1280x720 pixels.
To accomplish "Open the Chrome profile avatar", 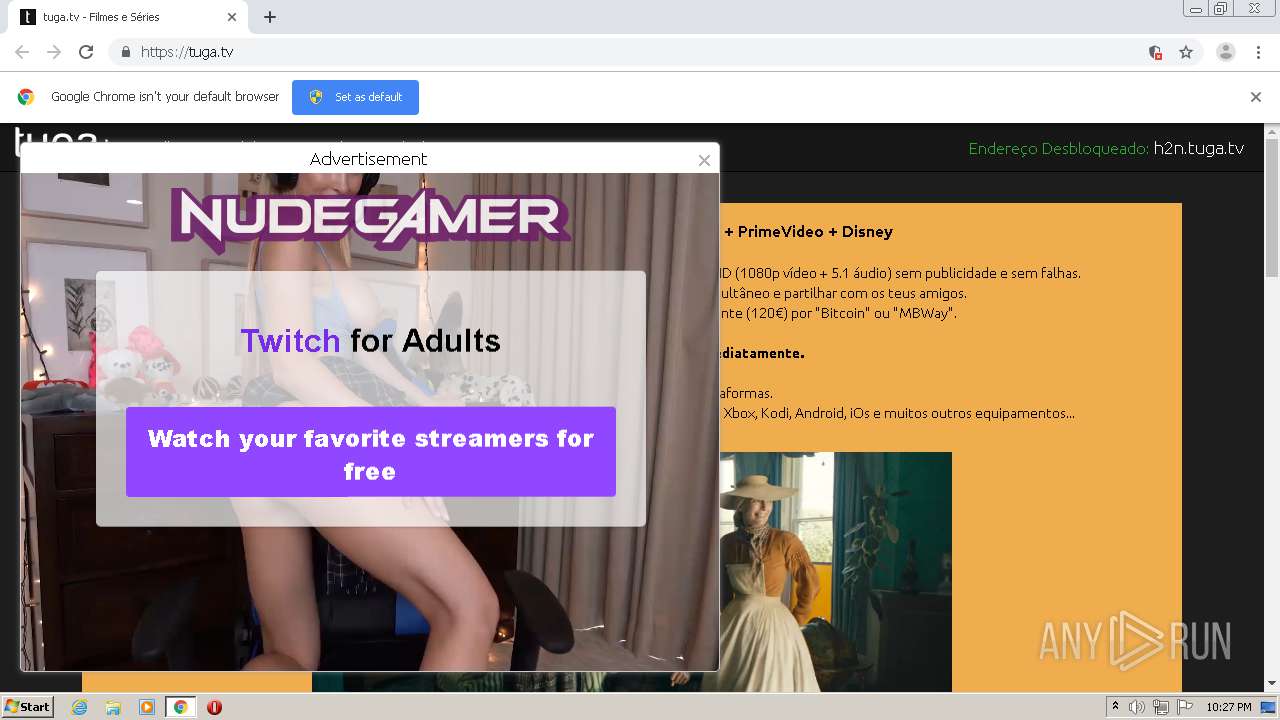I will [x=1226, y=52].
